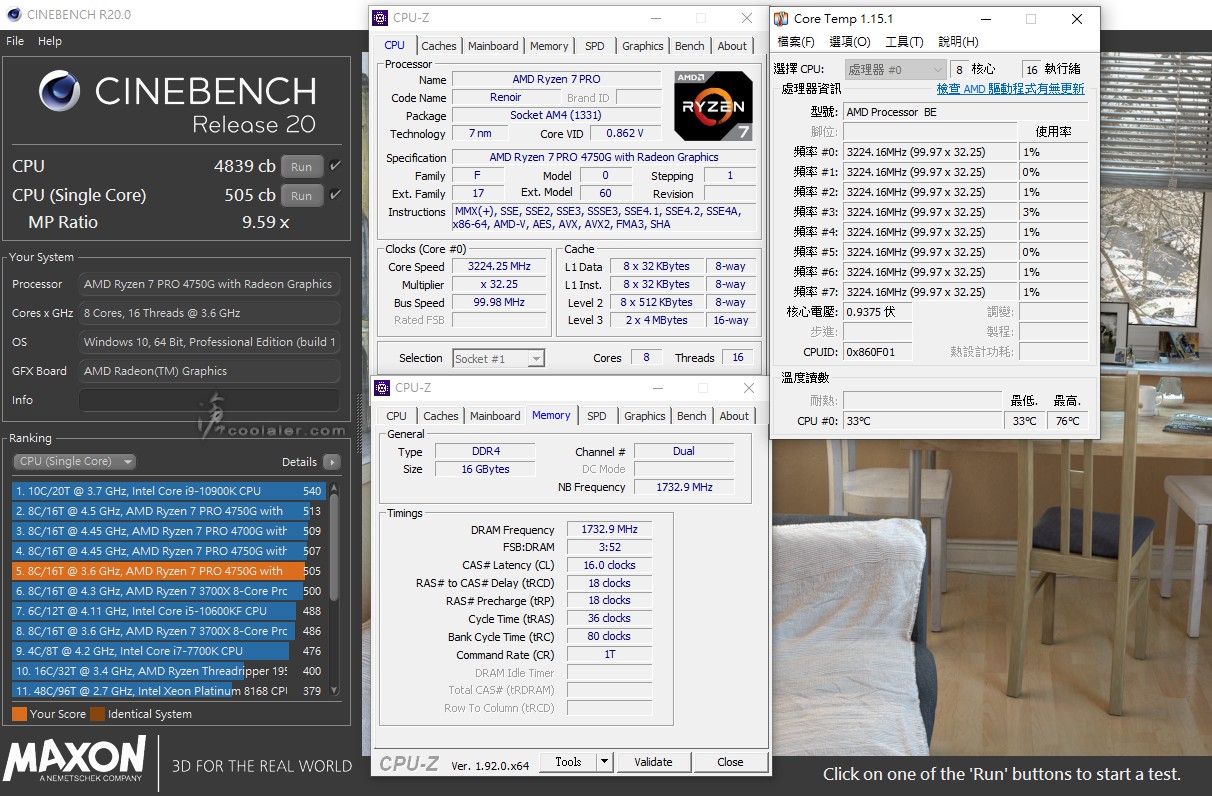Expand the 處理器 #0 CPU selector in Core Temp

(x=895, y=70)
